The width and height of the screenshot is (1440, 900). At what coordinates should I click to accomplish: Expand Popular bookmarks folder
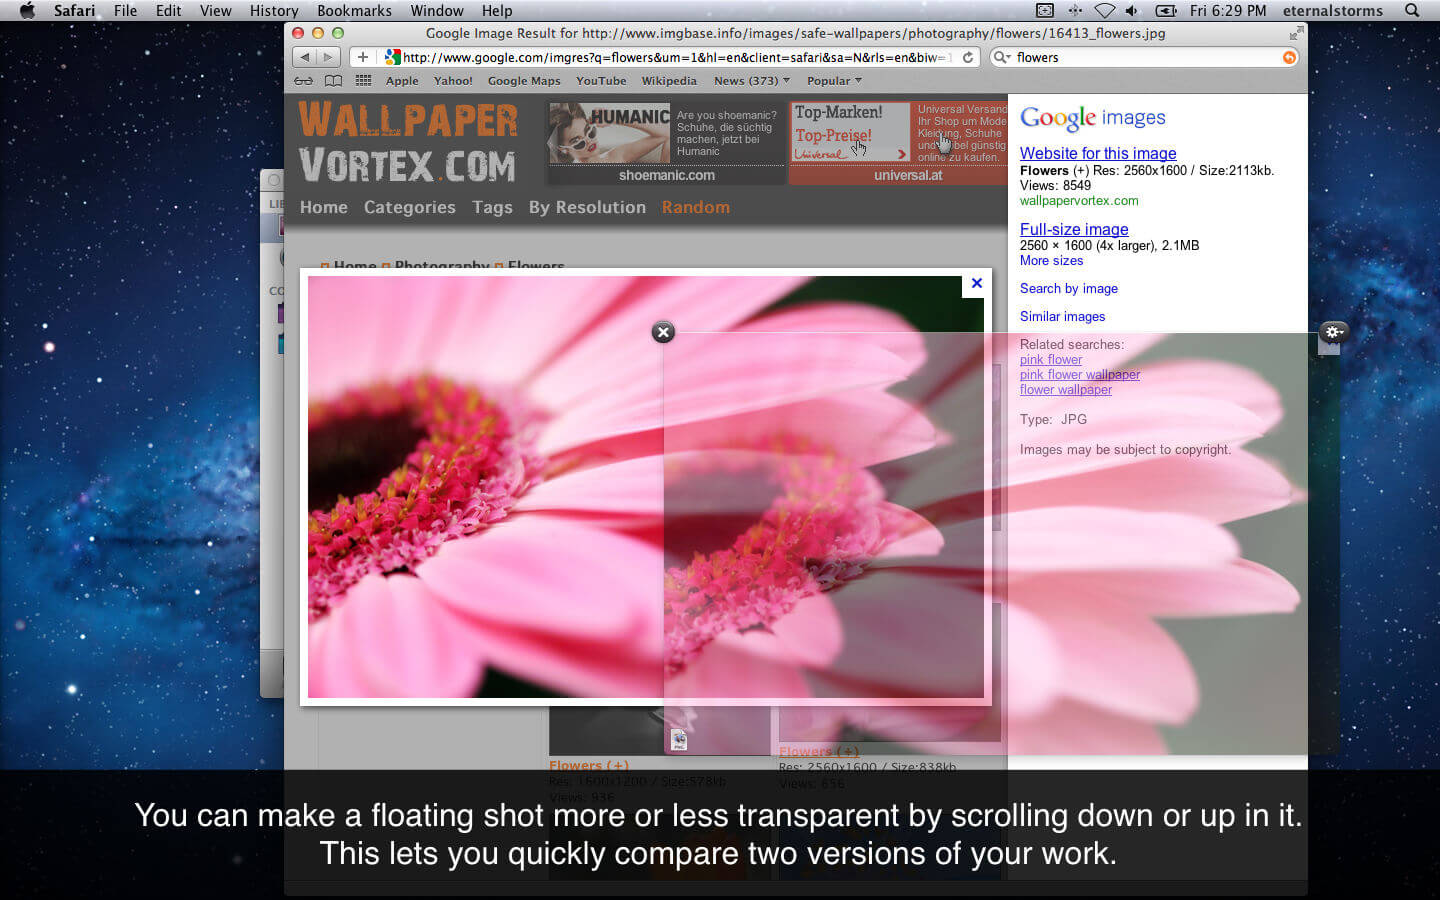[834, 81]
